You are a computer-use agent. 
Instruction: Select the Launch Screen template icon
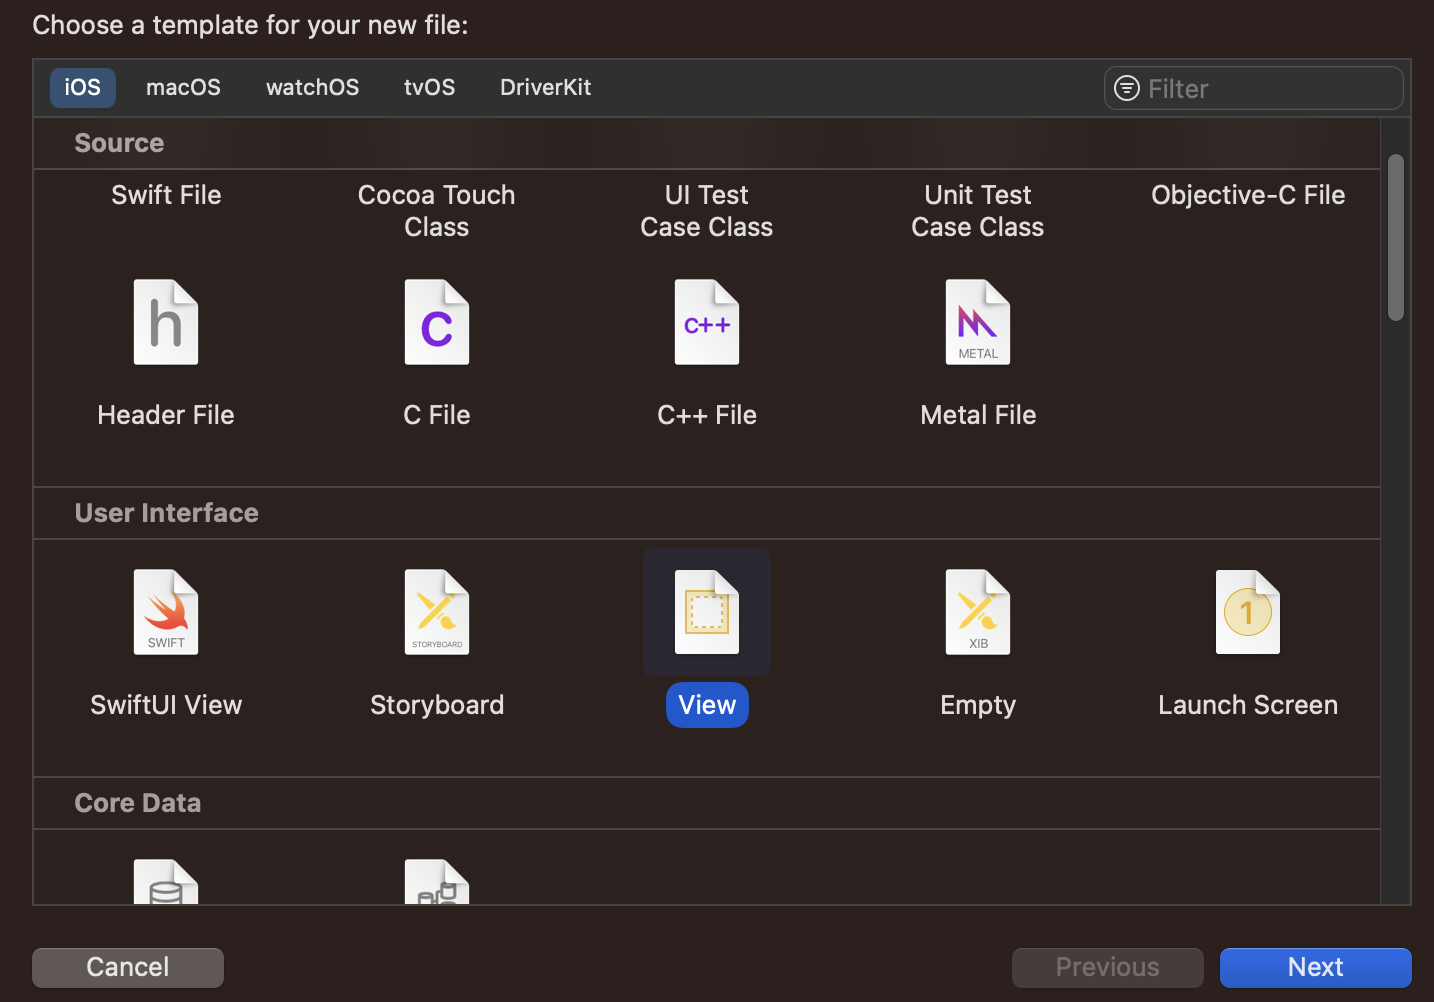pyautogui.click(x=1248, y=612)
